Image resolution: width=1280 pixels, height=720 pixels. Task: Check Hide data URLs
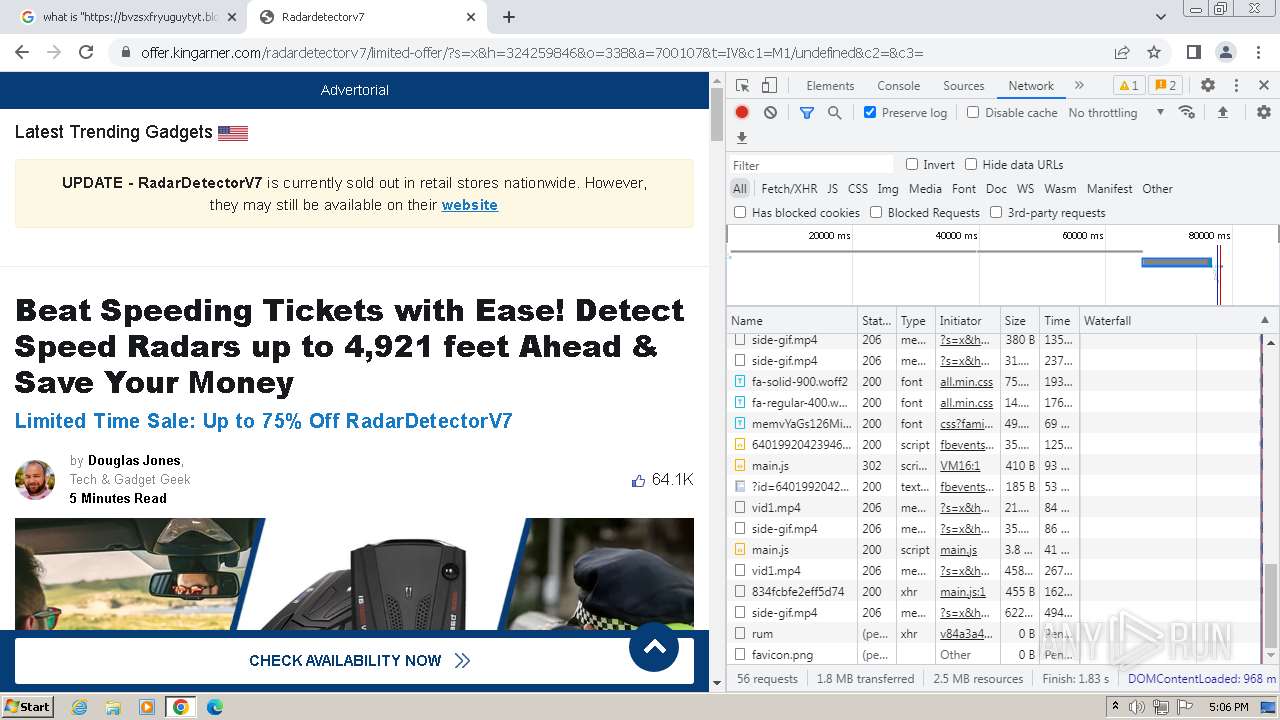[x=971, y=164]
